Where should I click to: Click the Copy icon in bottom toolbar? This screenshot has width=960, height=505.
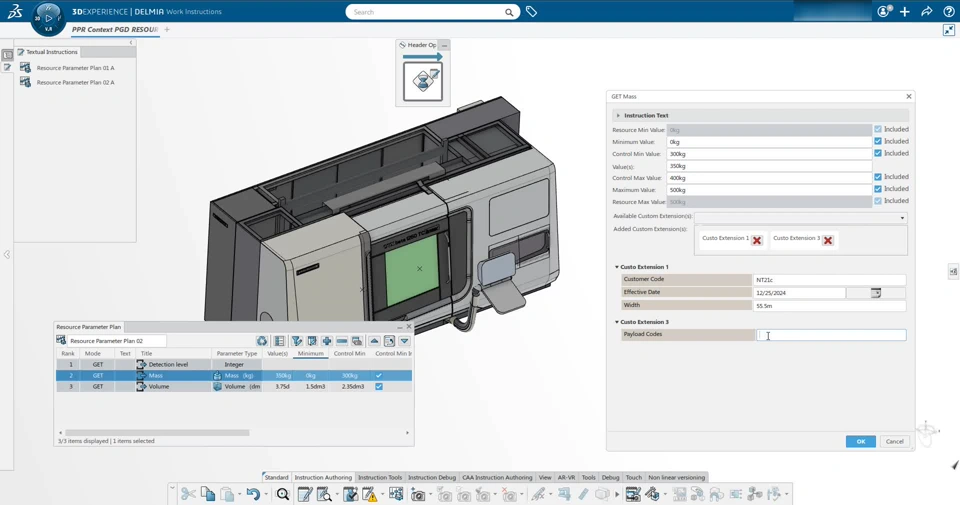[208, 494]
